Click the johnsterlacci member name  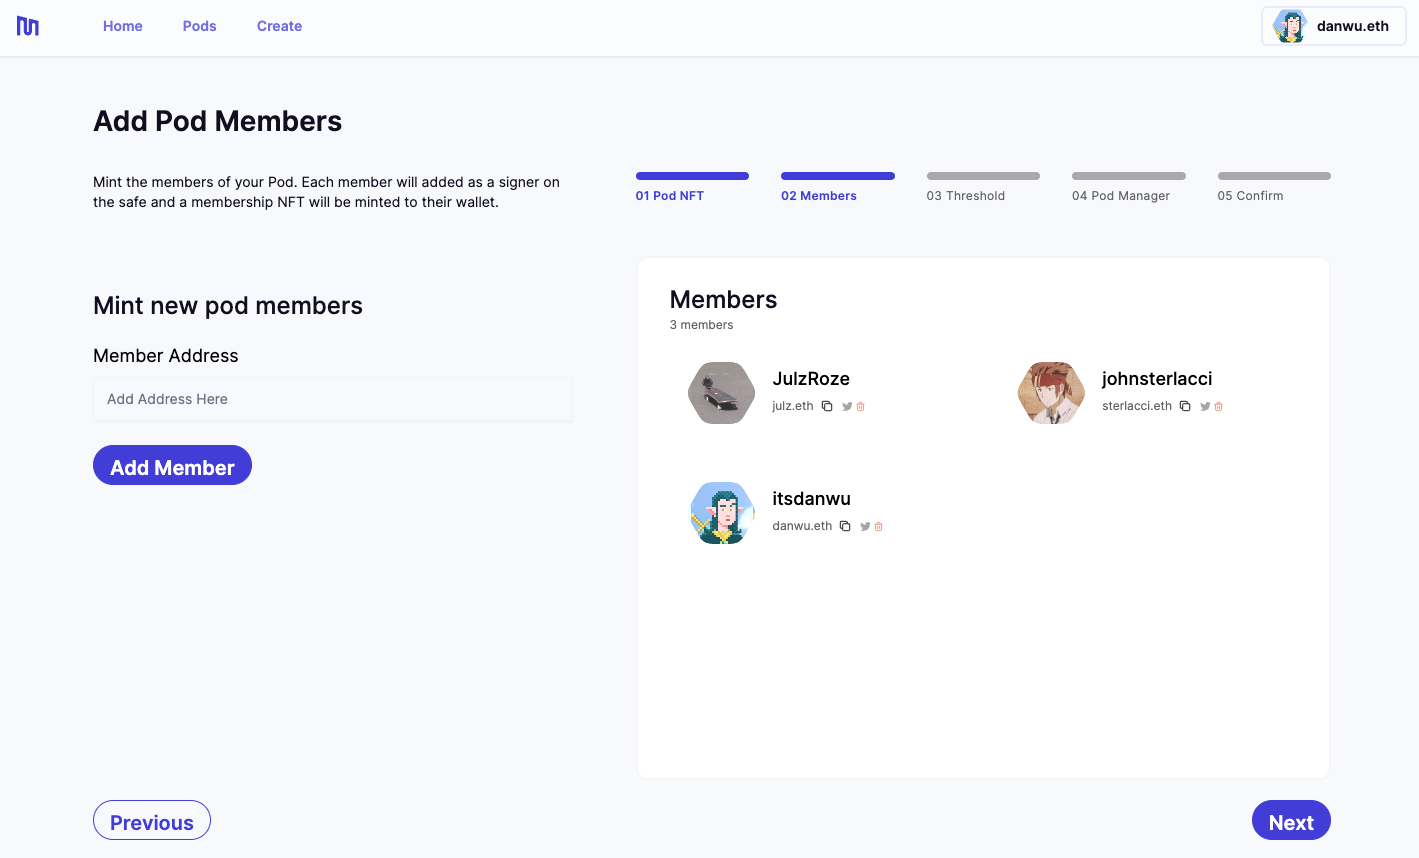click(1157, 379)
